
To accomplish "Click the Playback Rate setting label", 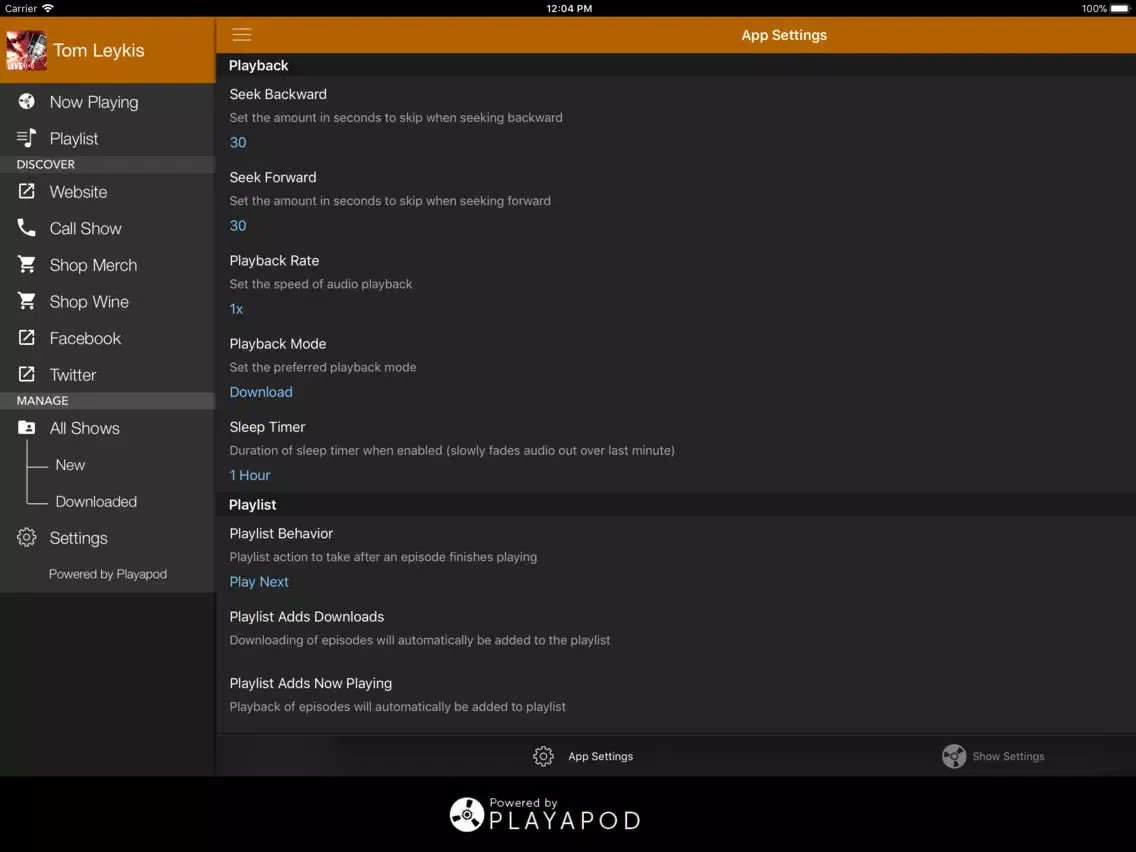I will pos(274,261).
